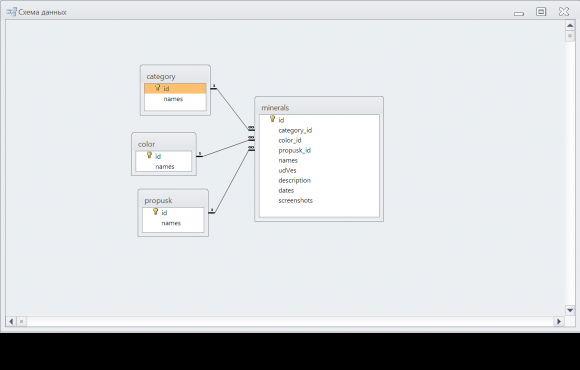Click the key icon in category table
The width and height of the screenshot is (580, 370).
point(157,88)
